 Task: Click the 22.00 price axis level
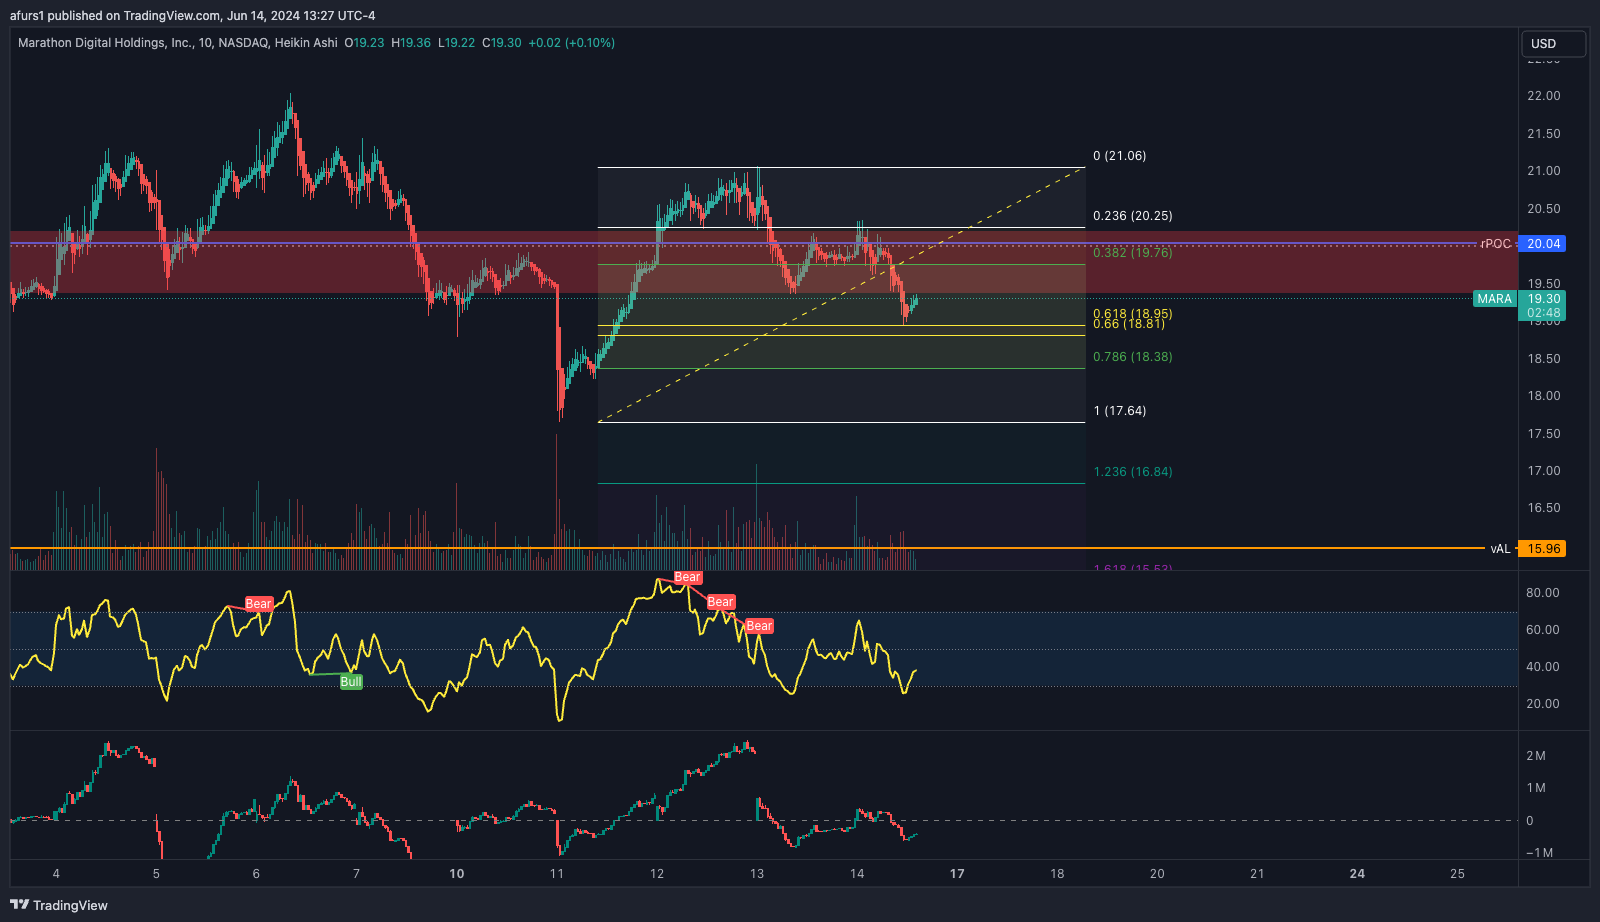click(1544, 96)
